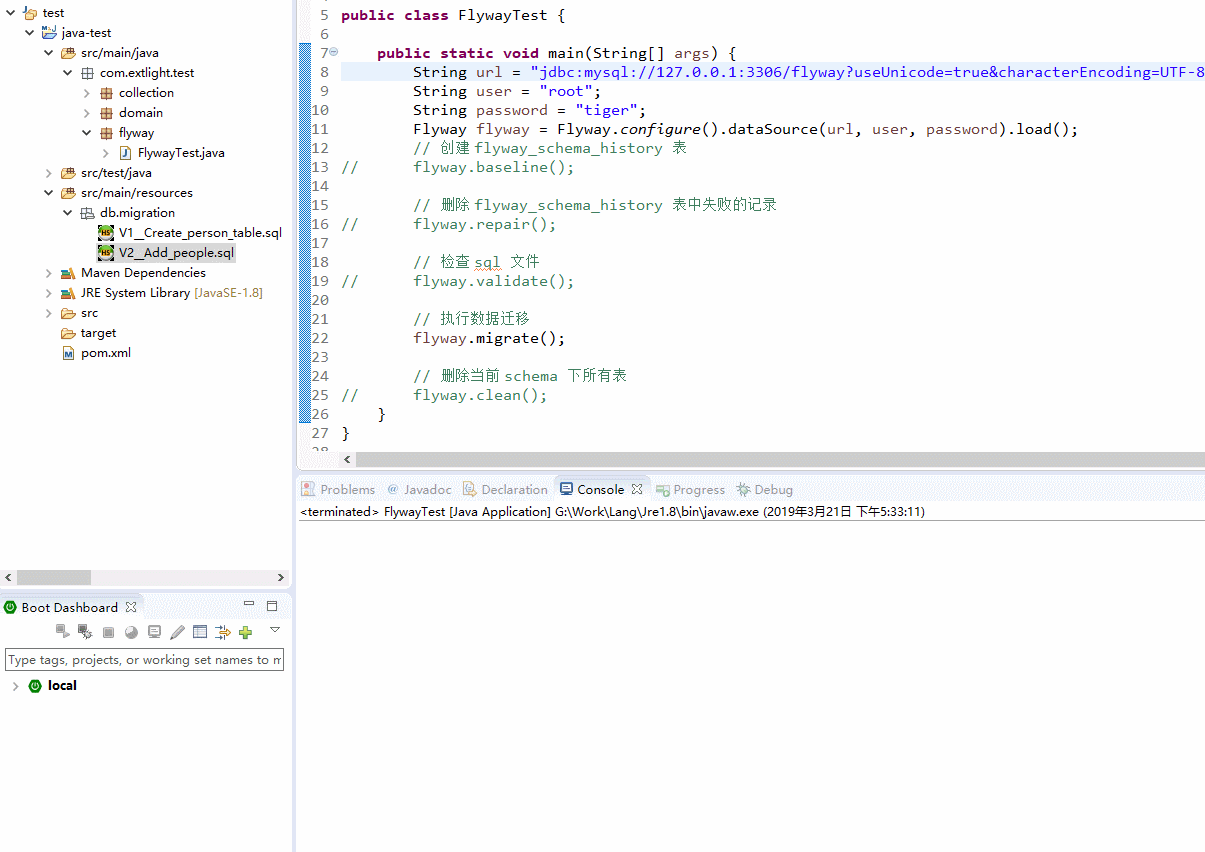Collapse the test working set node
This screenshot has width=1205, height=852.
(11, 12)
